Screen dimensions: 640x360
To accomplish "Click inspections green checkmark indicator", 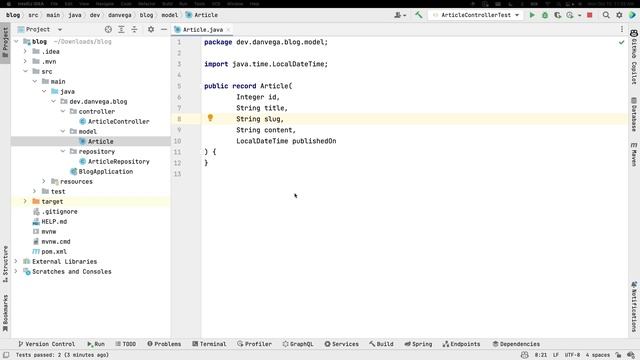I will [621, 42].
